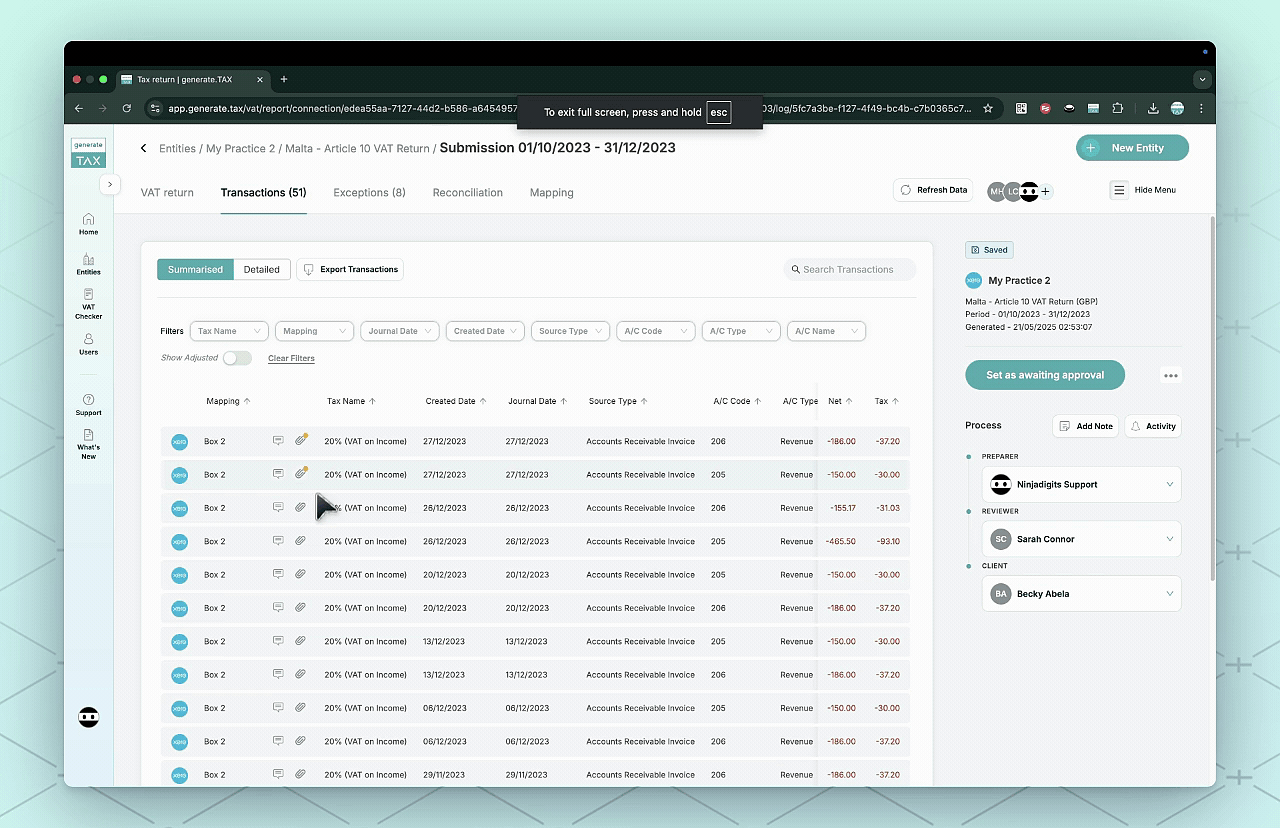Viewport: 1280px width, 828px height.
Task: Click the Export Transactions button
Action: click(350, 269)
